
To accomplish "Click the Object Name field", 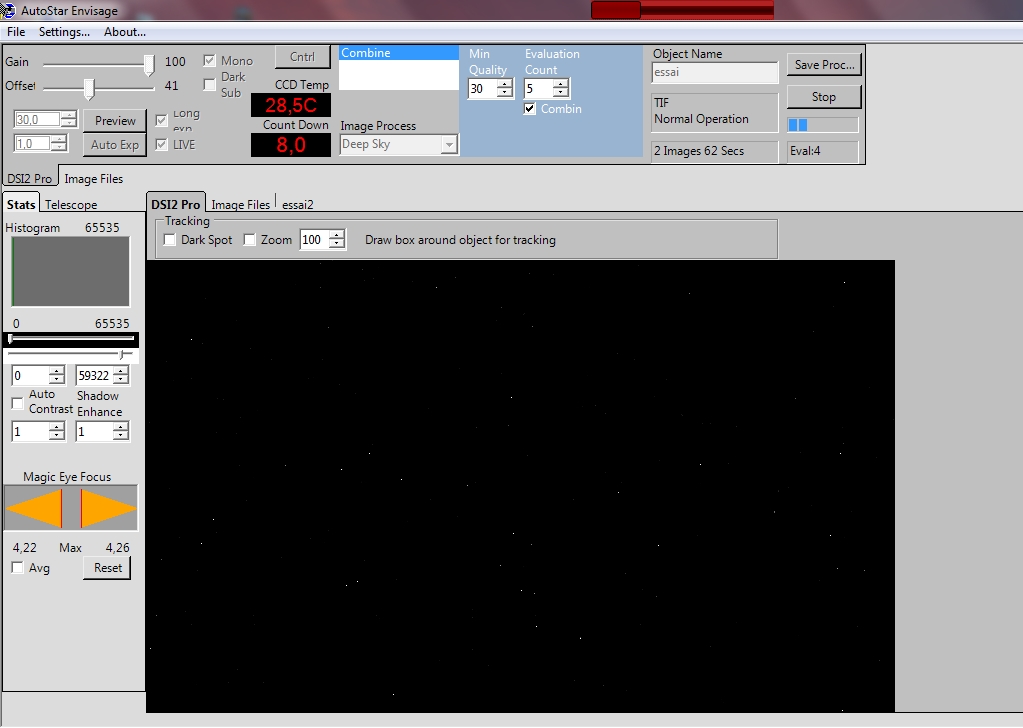I will click(x=715, y=72).
